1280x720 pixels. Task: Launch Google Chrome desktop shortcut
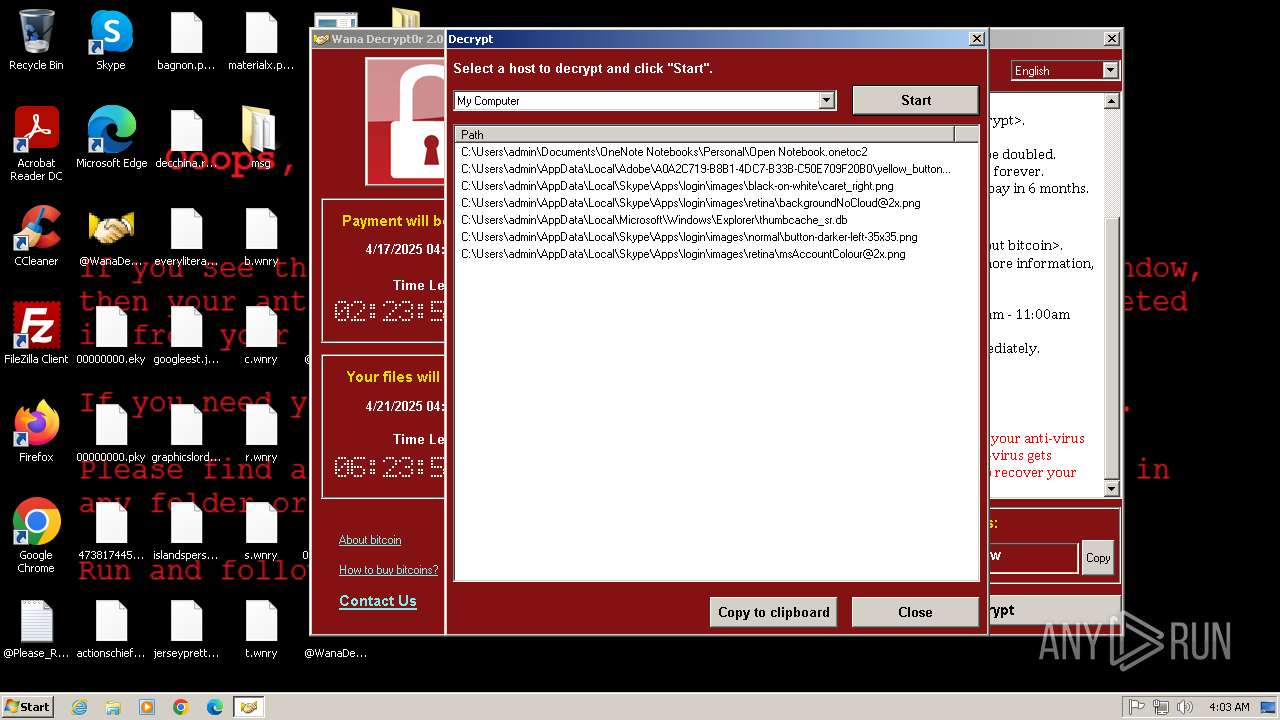click(x=36, y=536)
